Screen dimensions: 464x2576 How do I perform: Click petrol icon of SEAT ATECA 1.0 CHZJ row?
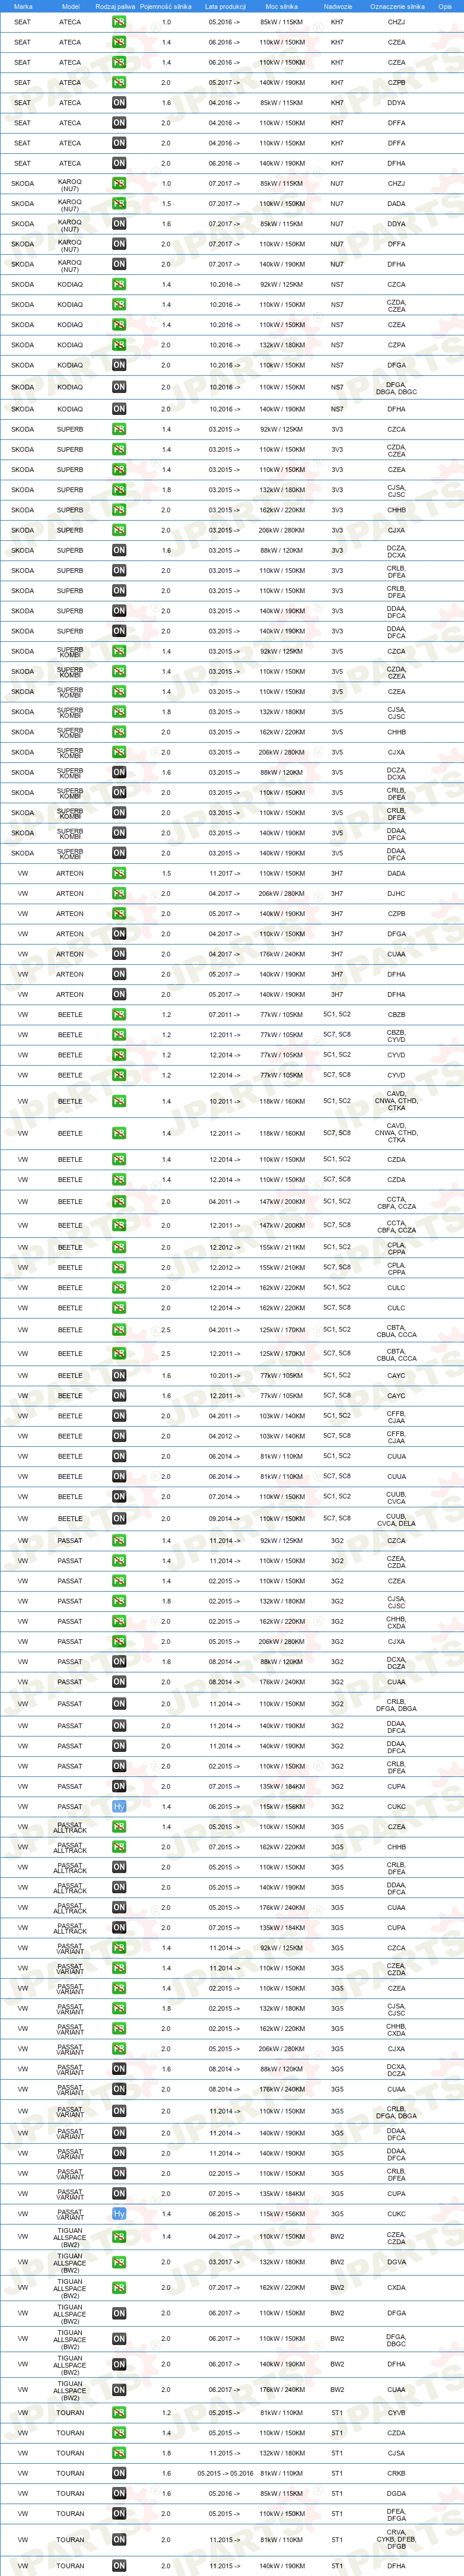119,22
